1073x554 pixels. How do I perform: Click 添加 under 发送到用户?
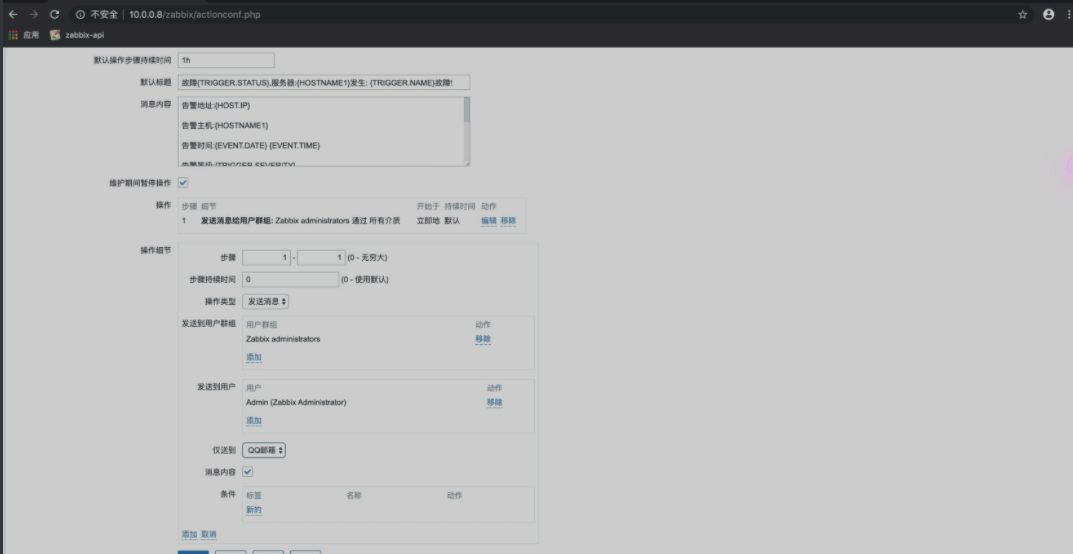tap(254, 421)
